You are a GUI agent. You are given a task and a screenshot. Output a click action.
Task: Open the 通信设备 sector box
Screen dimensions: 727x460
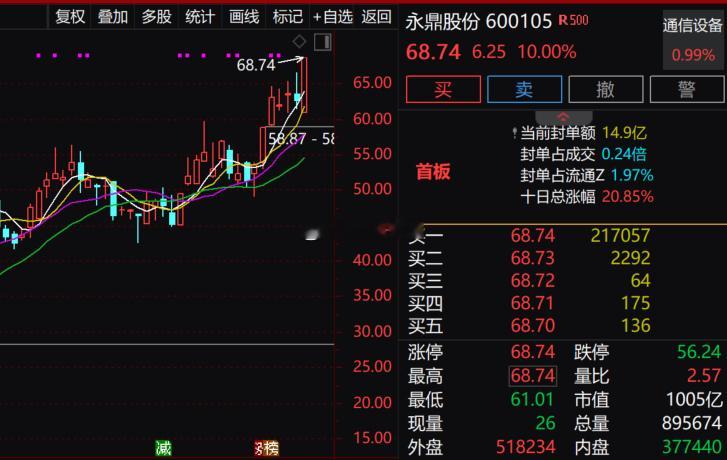pos(693,40)
